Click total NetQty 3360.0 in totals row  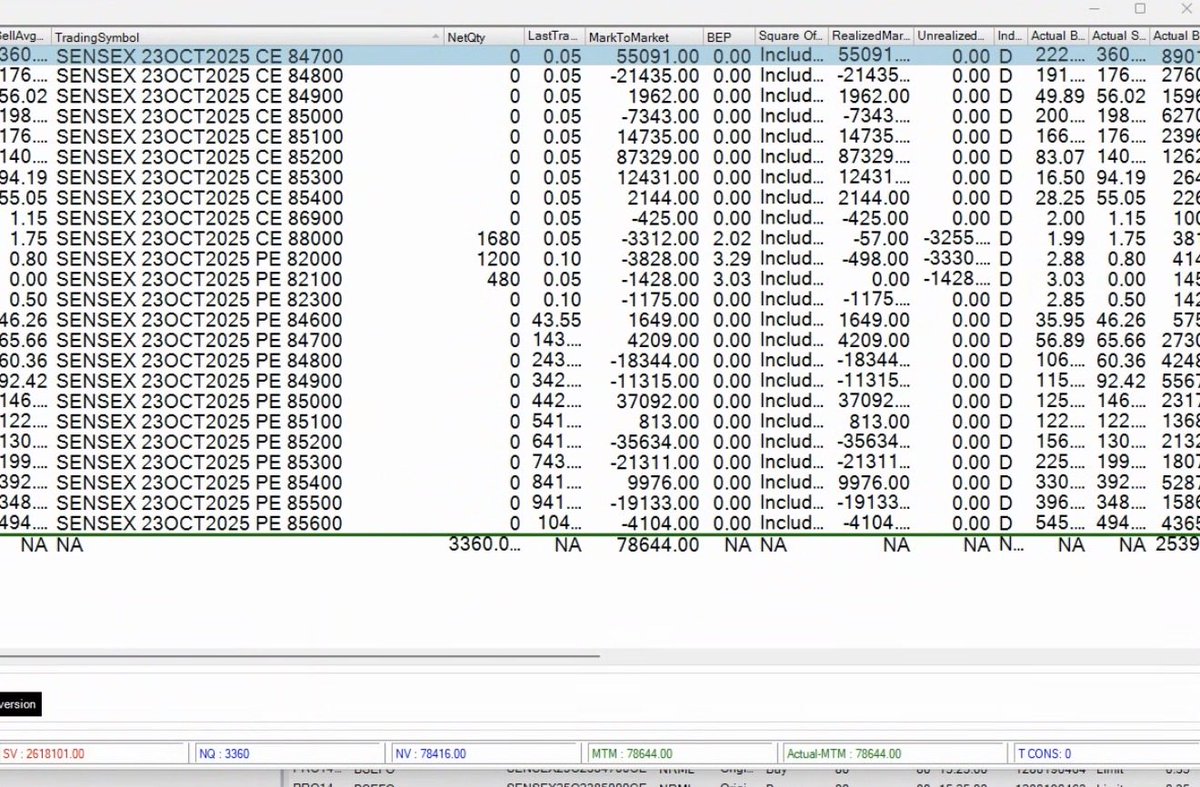pos(484,545)
